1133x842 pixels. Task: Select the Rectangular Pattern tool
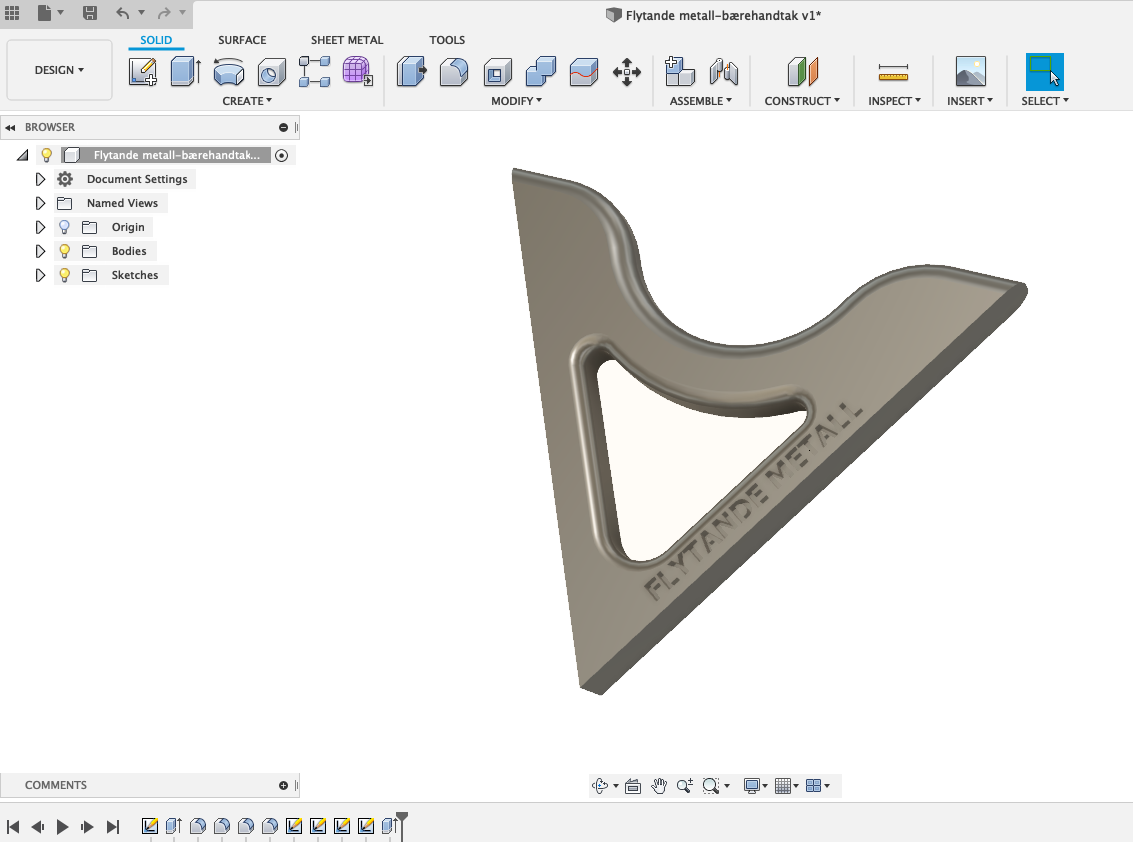click(x=315, y=72)
